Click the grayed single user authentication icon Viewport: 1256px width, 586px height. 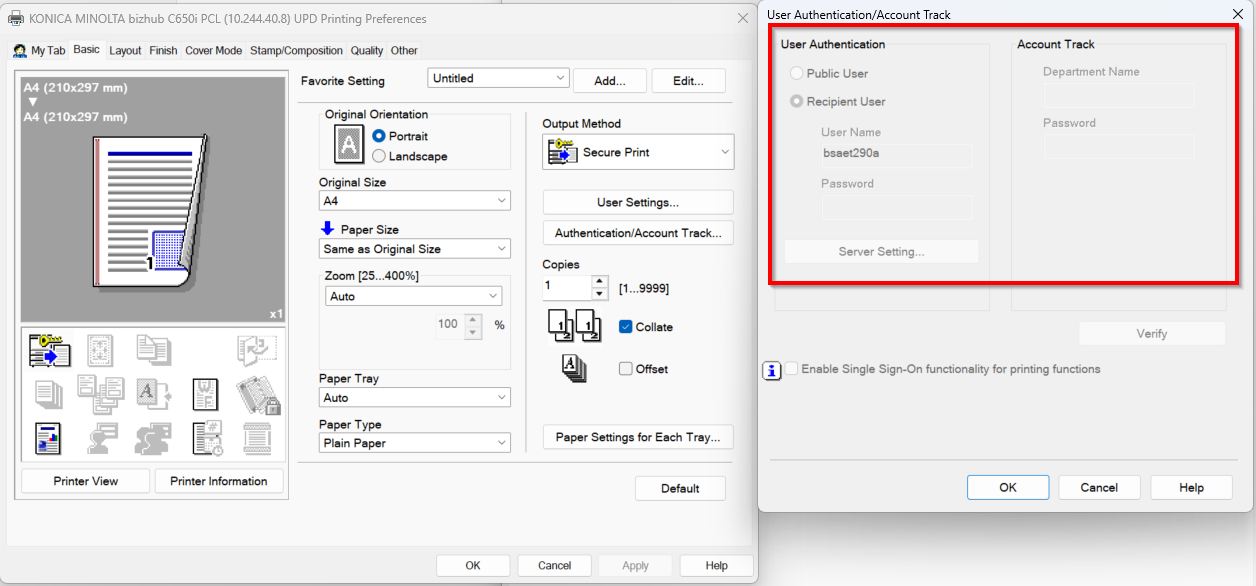(x=102, y=438)
